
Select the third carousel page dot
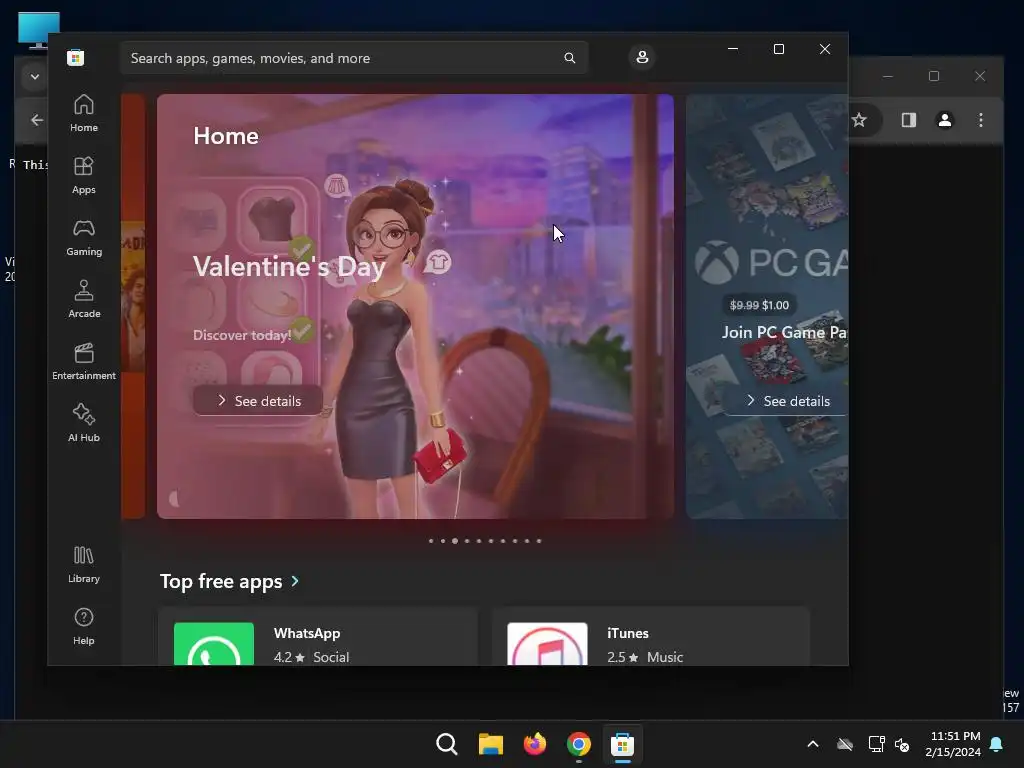coord(455,541)
